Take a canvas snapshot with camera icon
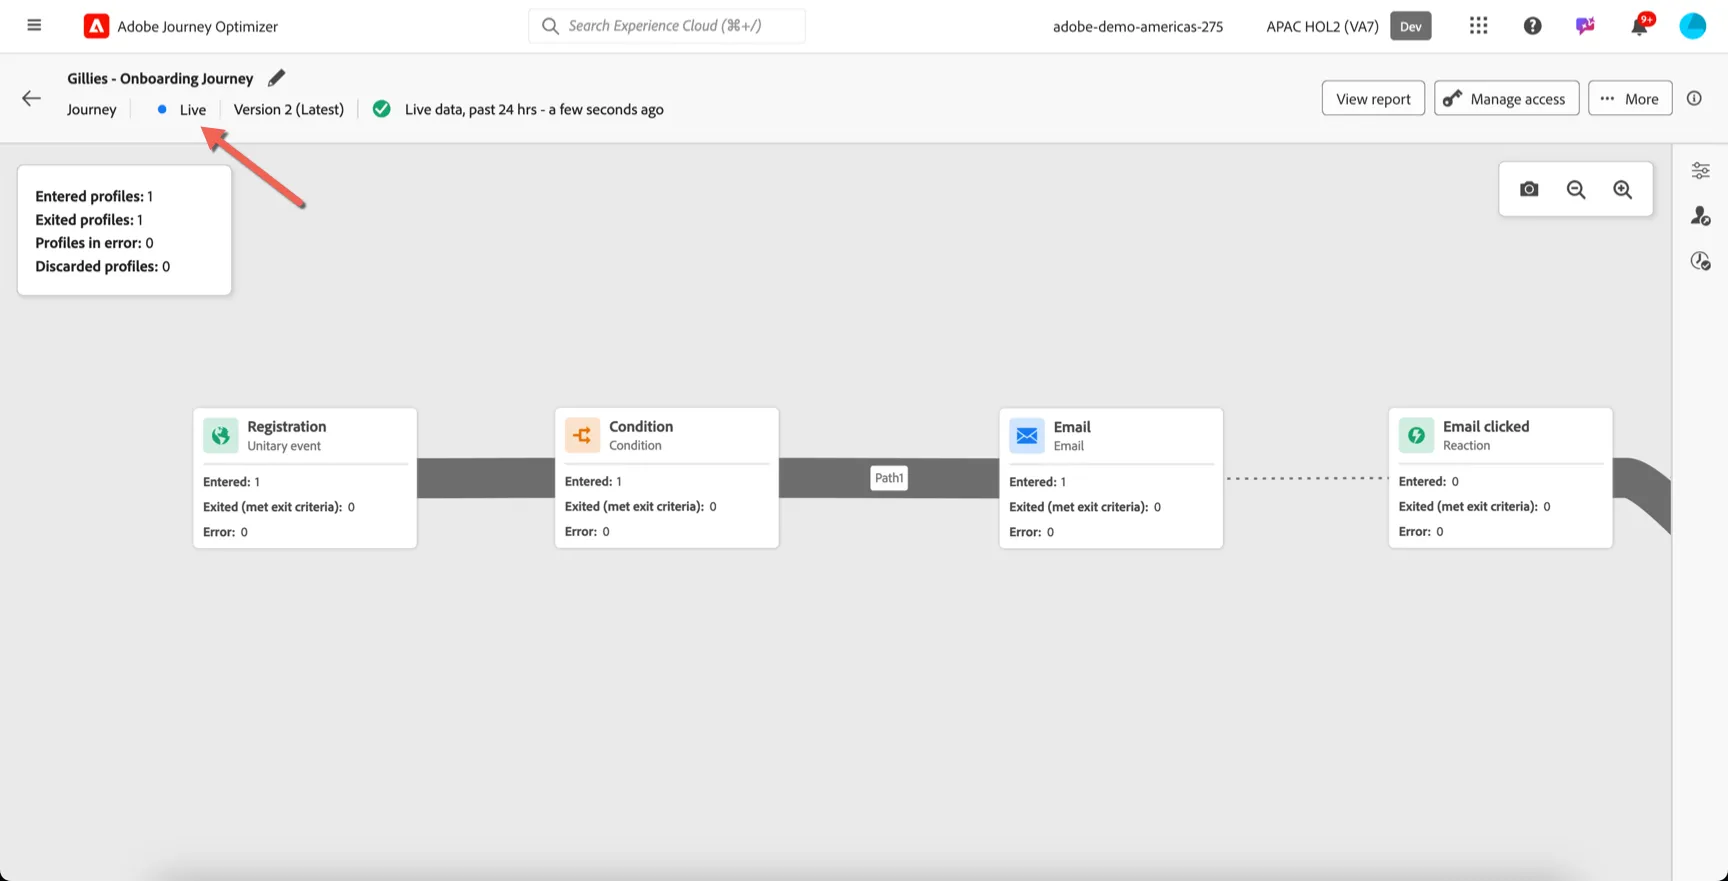 [1529, 189]
